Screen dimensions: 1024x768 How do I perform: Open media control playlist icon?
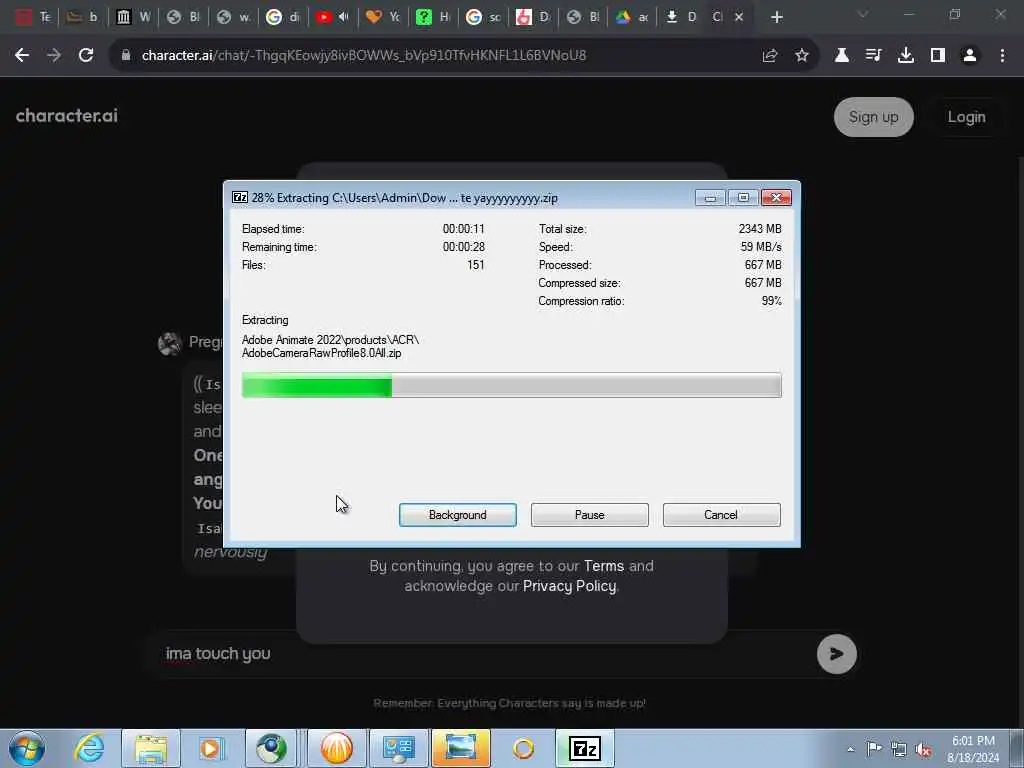874,56
